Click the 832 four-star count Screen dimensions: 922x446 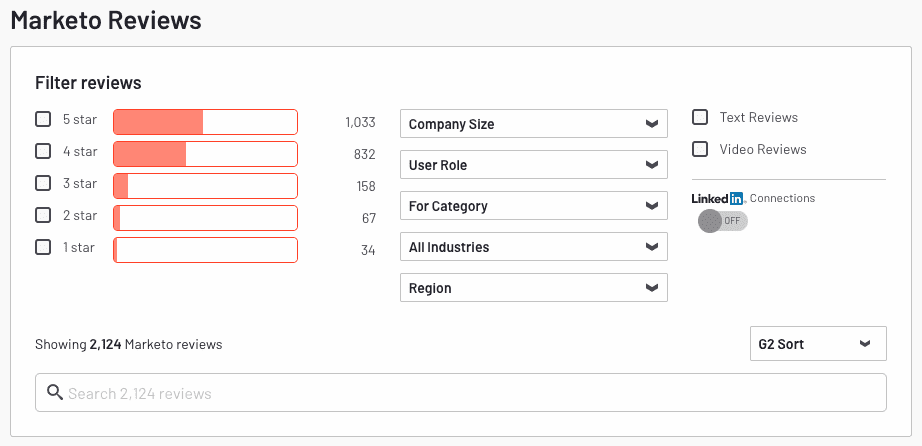pyautogui.click(x=365, y=155)
